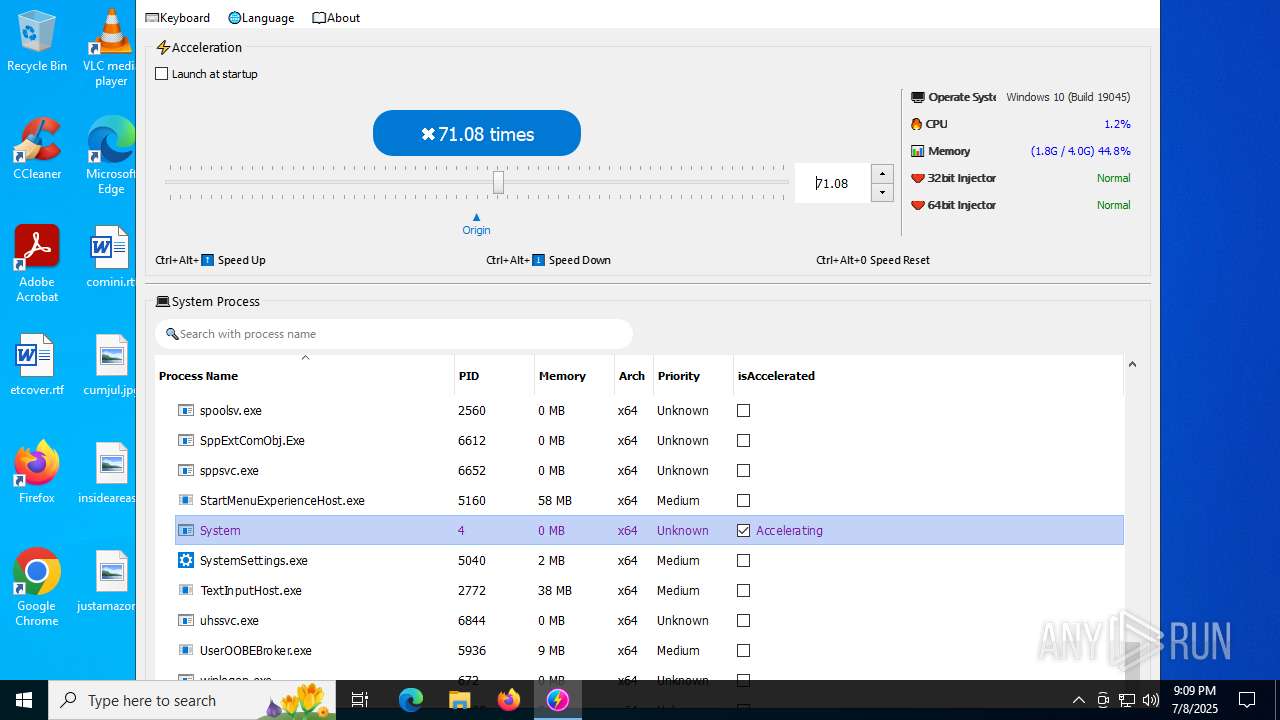The image size is (1280, 720).
Task: Check accelerate box for SystemSettings.exe
Action: [x=743, y=561]
